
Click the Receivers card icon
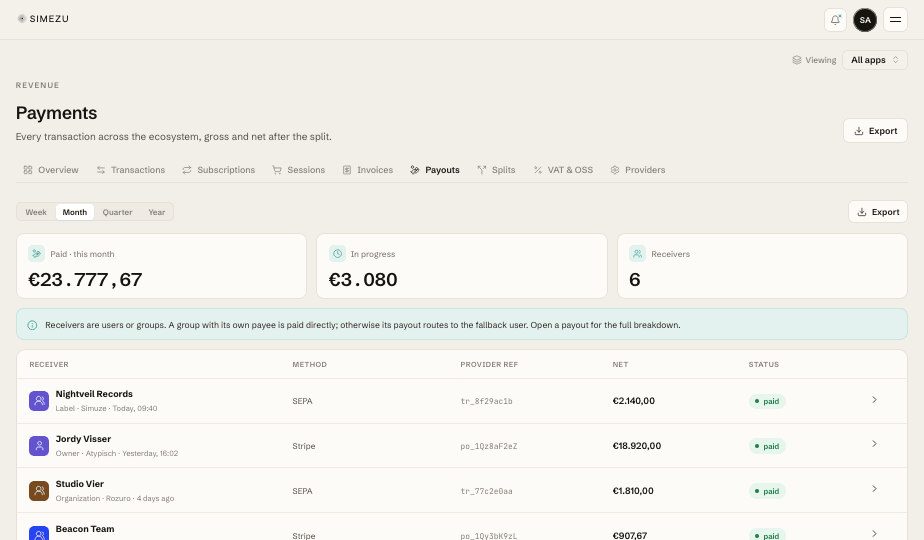click(638, 254)
